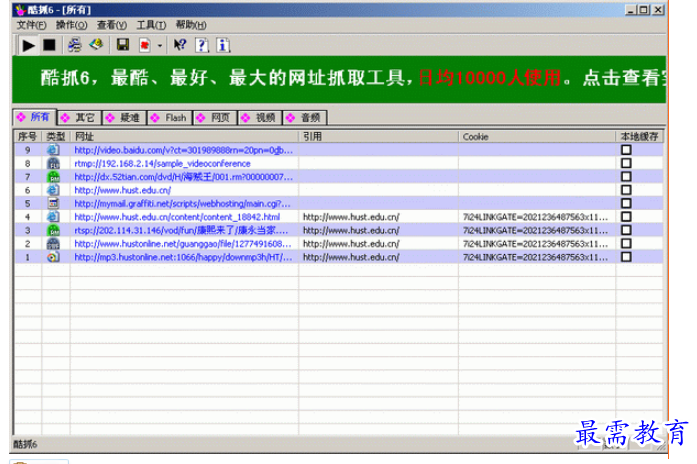
Task: Sort by the 序号 column header
Action: 28,136
